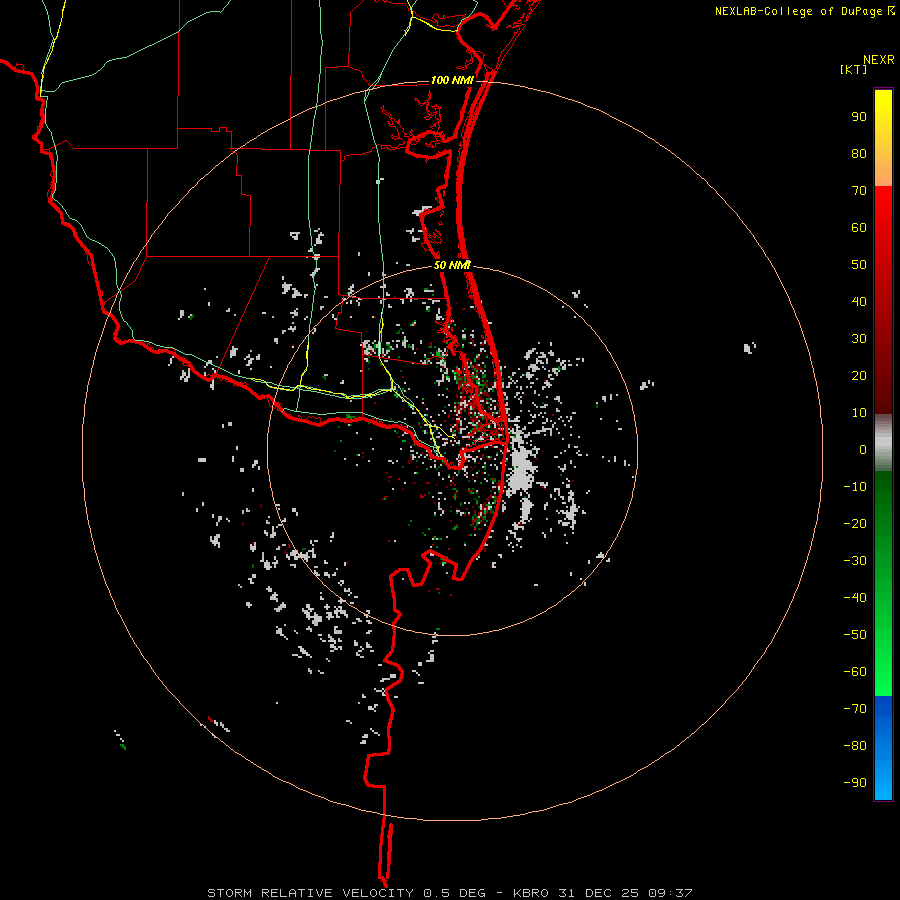
Task: Click the 30 value on velocity scale
Action: pos(859,339)
